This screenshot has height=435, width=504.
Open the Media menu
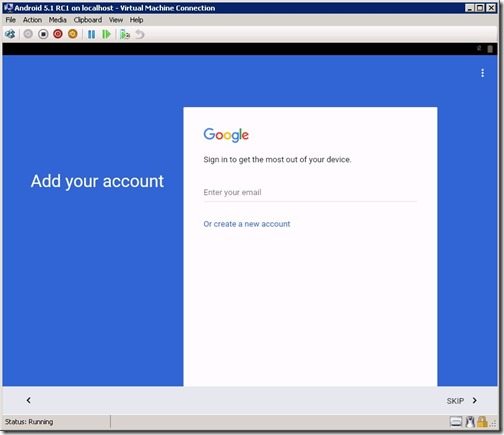tap(58, 20)
